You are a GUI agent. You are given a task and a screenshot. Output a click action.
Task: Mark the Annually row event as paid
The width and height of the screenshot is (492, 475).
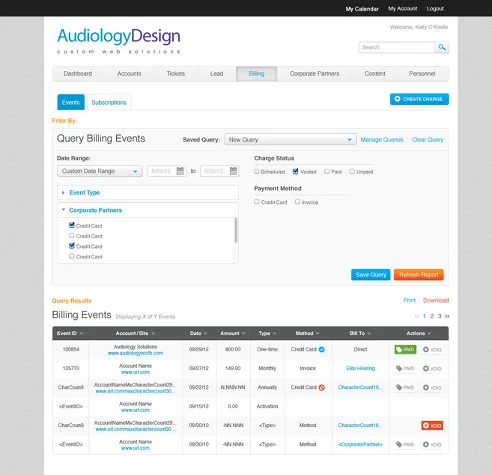tap(405, 387)
